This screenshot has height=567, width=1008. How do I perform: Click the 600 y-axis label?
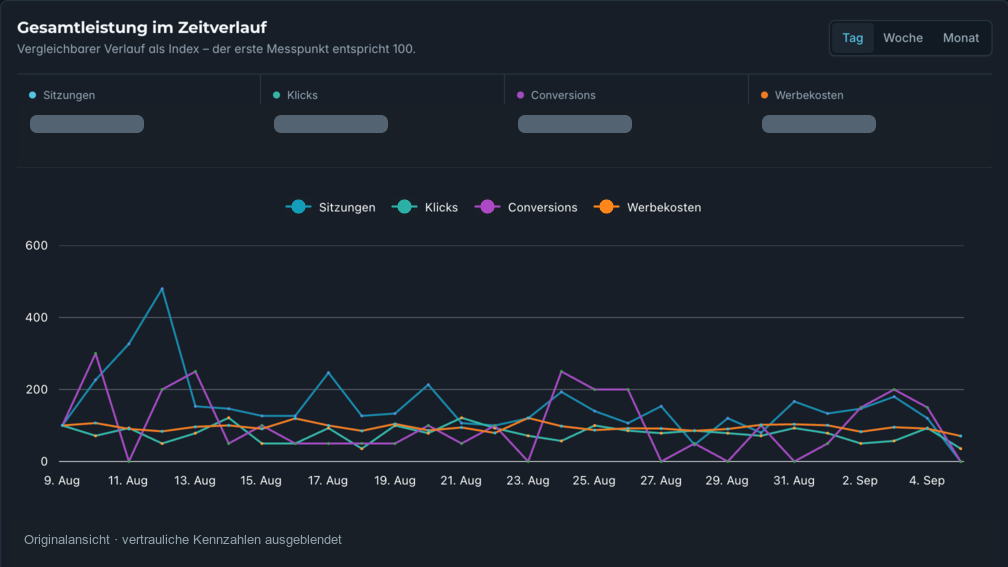click(37, 246)
